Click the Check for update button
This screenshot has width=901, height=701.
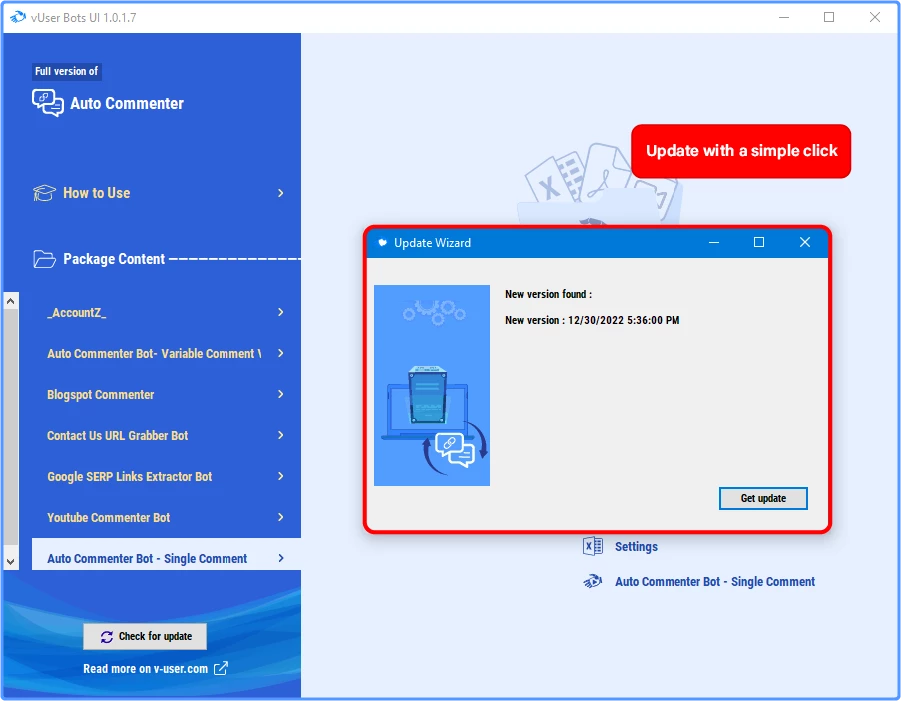pyautogui.click(x=145, y=637)
